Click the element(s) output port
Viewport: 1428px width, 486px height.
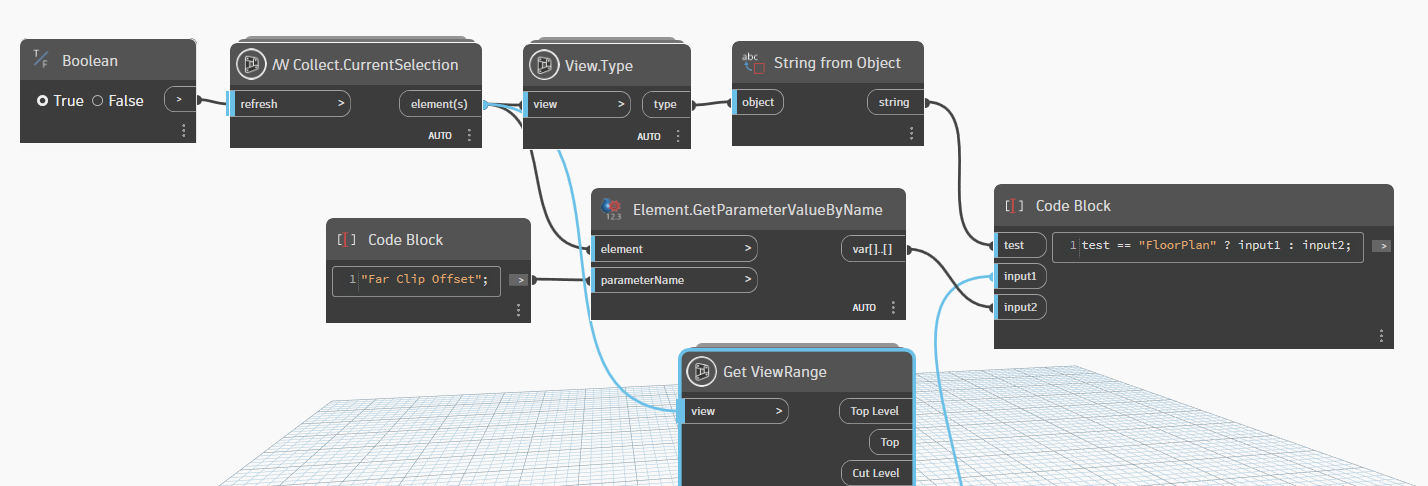coord(441,103)
